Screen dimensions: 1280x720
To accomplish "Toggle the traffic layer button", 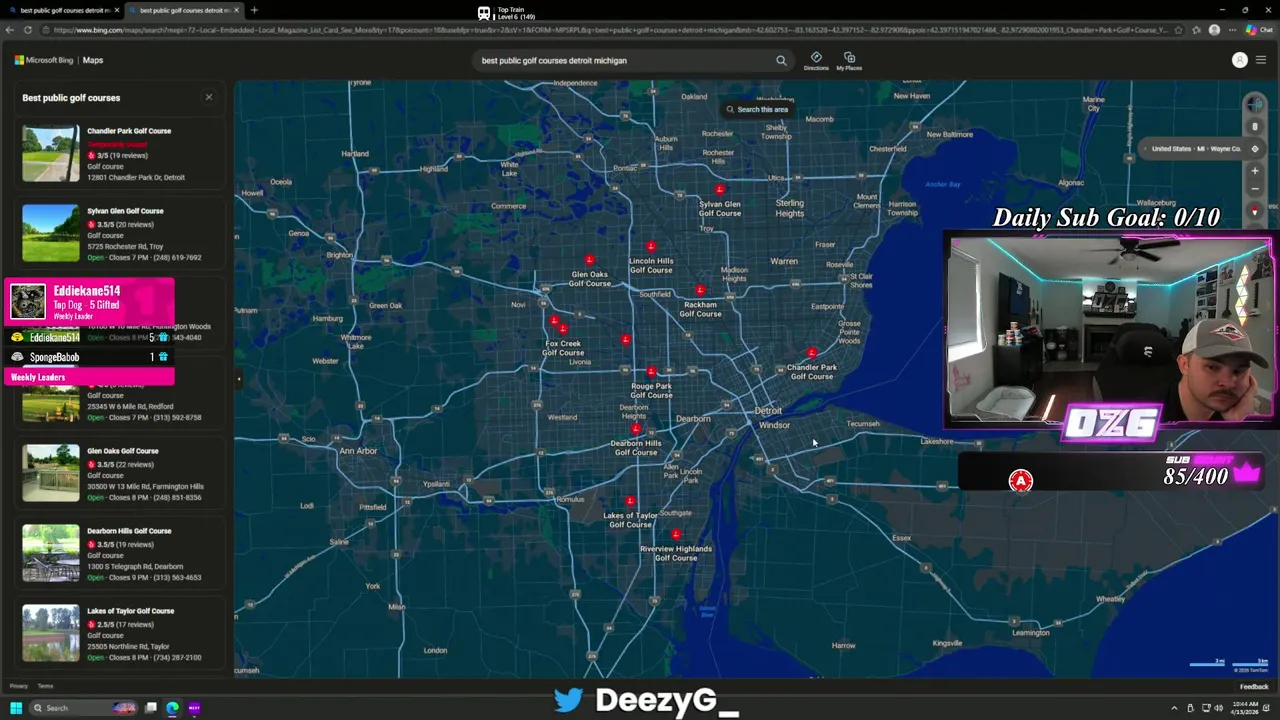I will pyautogui.click(x=1255, y=127).
